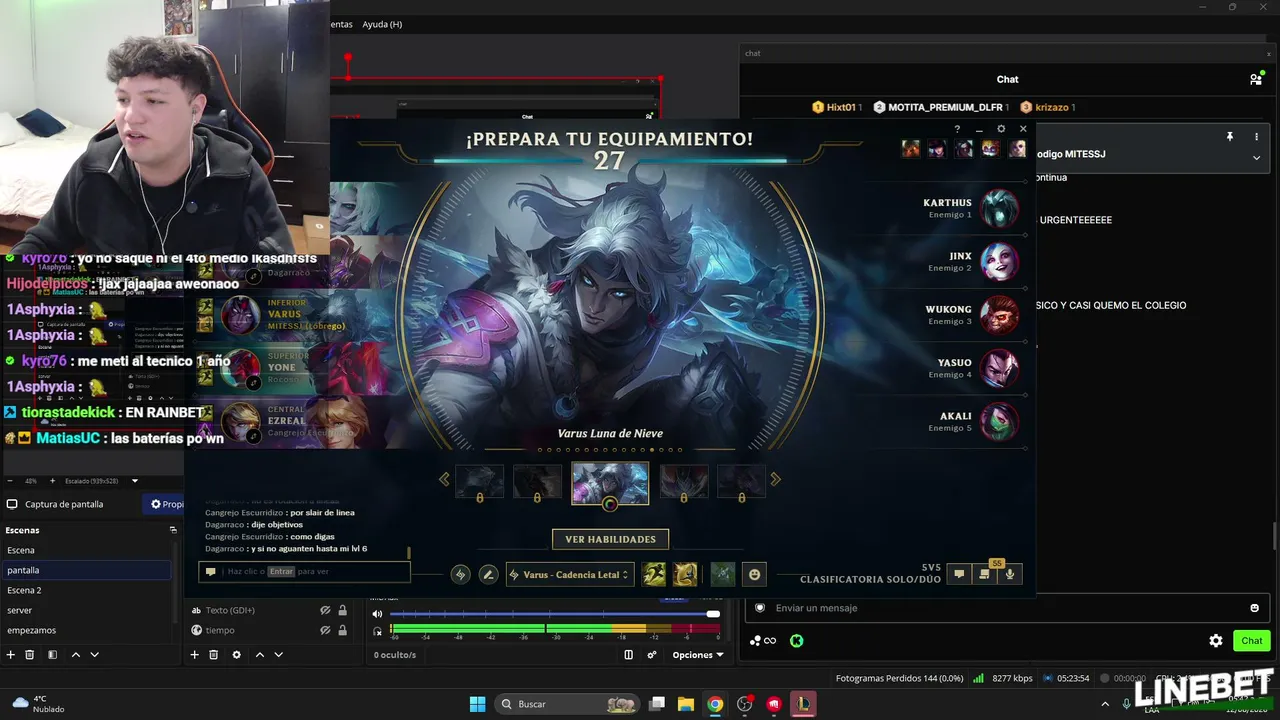The image size is (1280, 720).
Task: Open advanced audio properties gears icon
Action: [x=652, y=655]
